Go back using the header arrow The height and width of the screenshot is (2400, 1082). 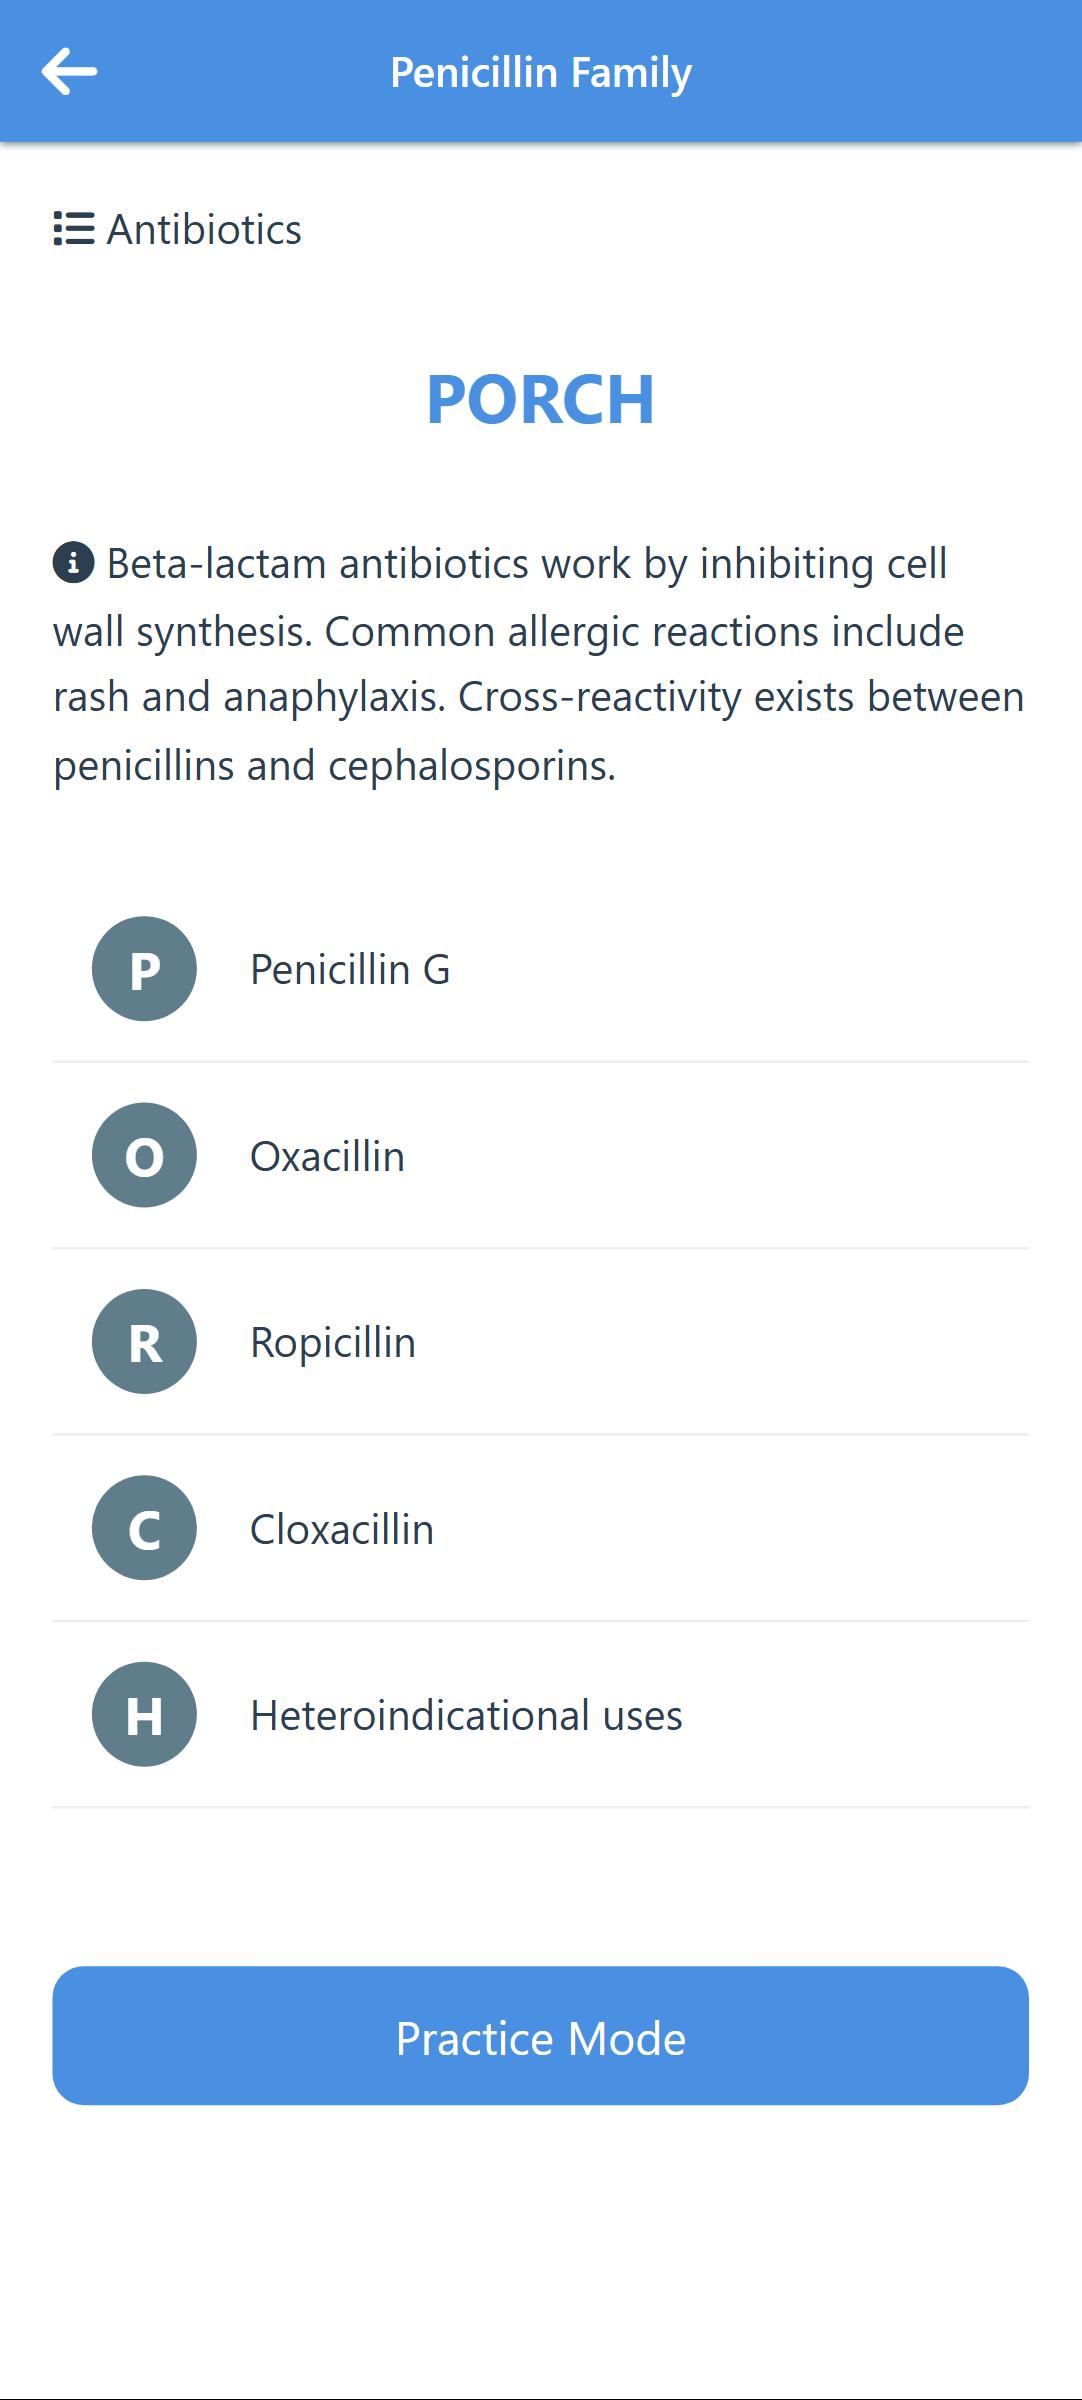click(x=69, y=72)
